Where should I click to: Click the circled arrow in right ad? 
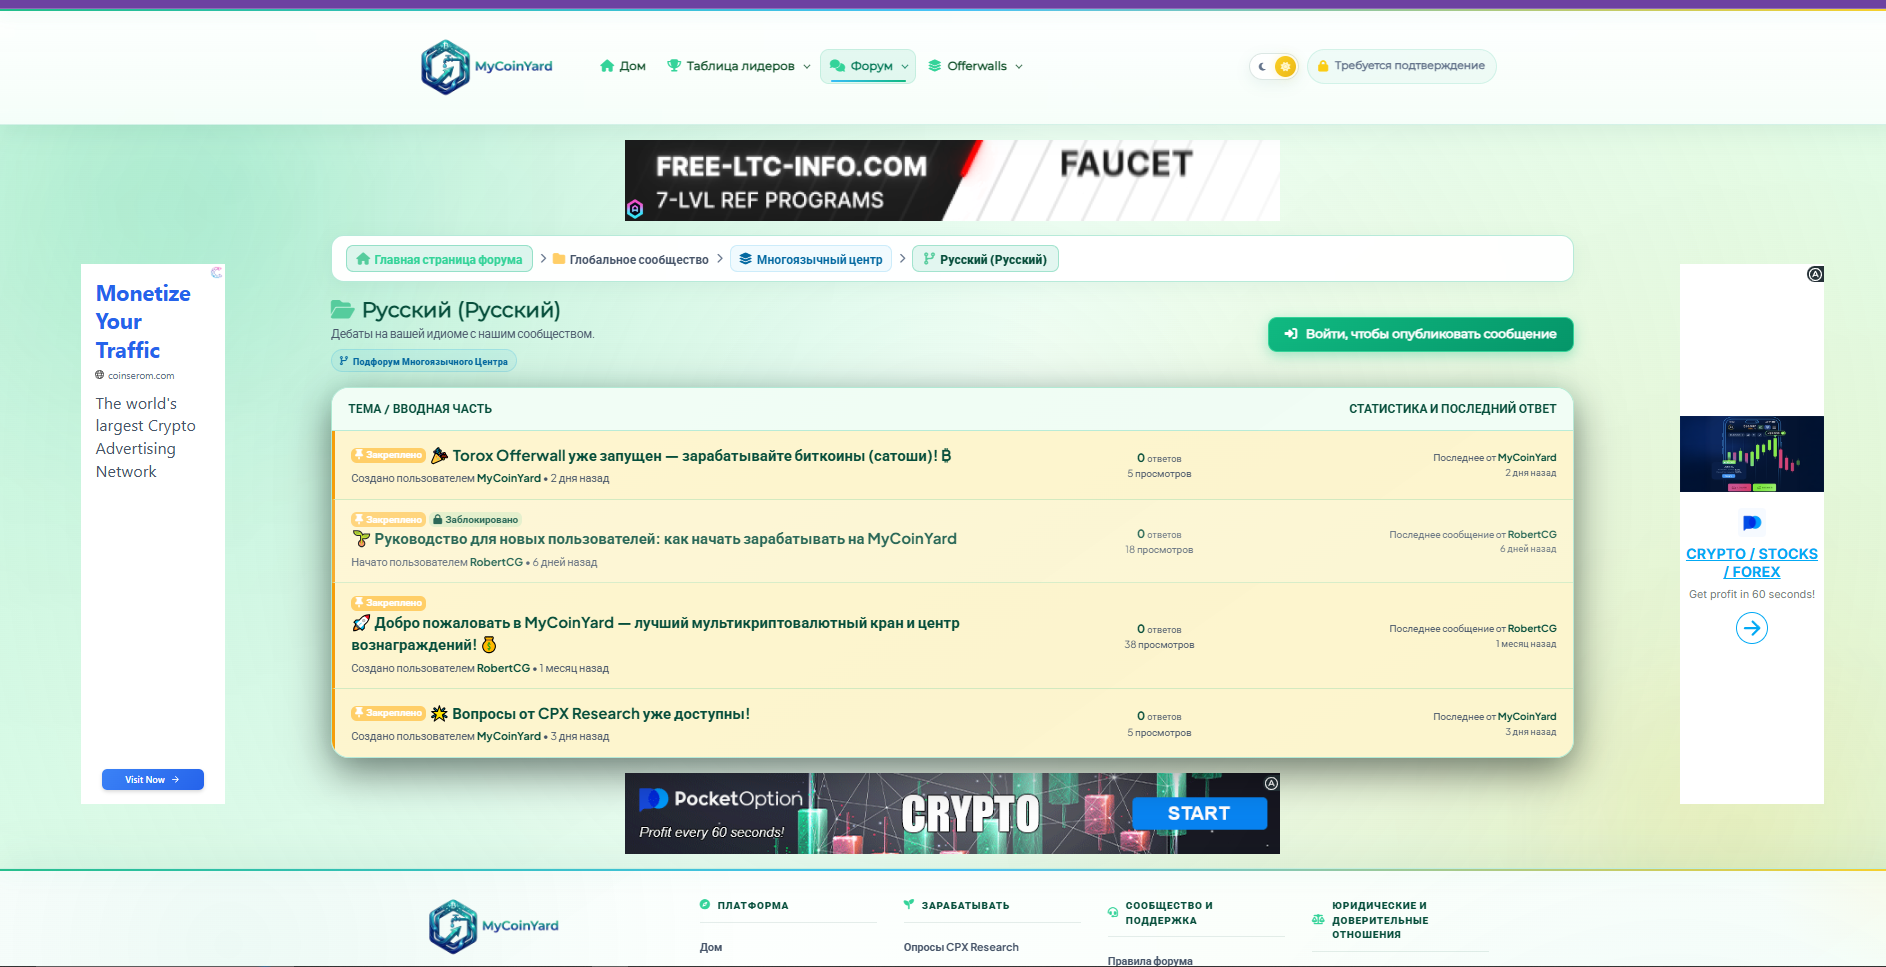[1752, 628]
